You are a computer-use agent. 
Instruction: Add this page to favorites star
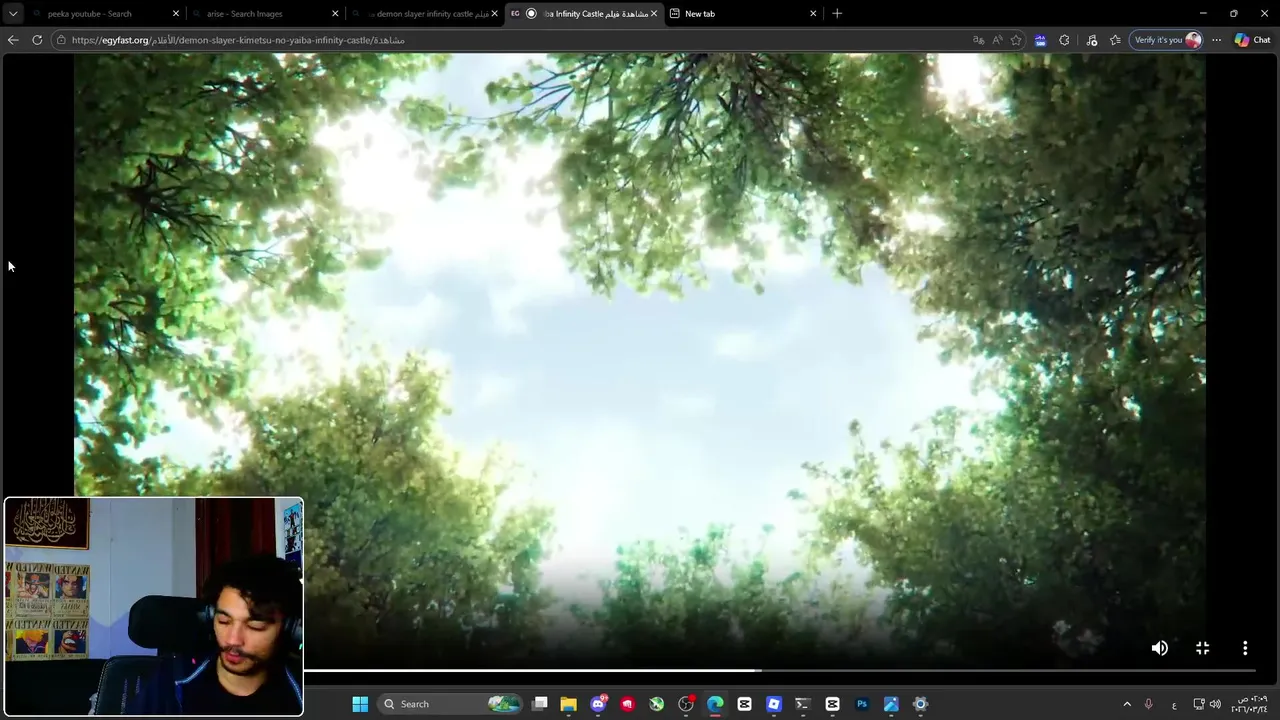(1016, 40)
